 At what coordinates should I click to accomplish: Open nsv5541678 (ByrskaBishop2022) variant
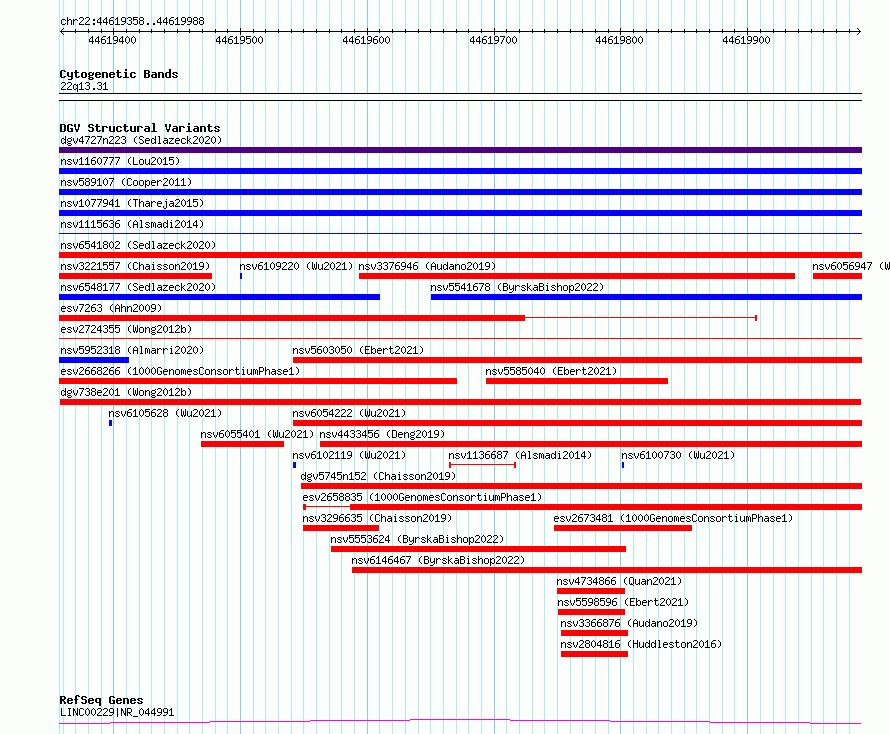coord(517,287)
